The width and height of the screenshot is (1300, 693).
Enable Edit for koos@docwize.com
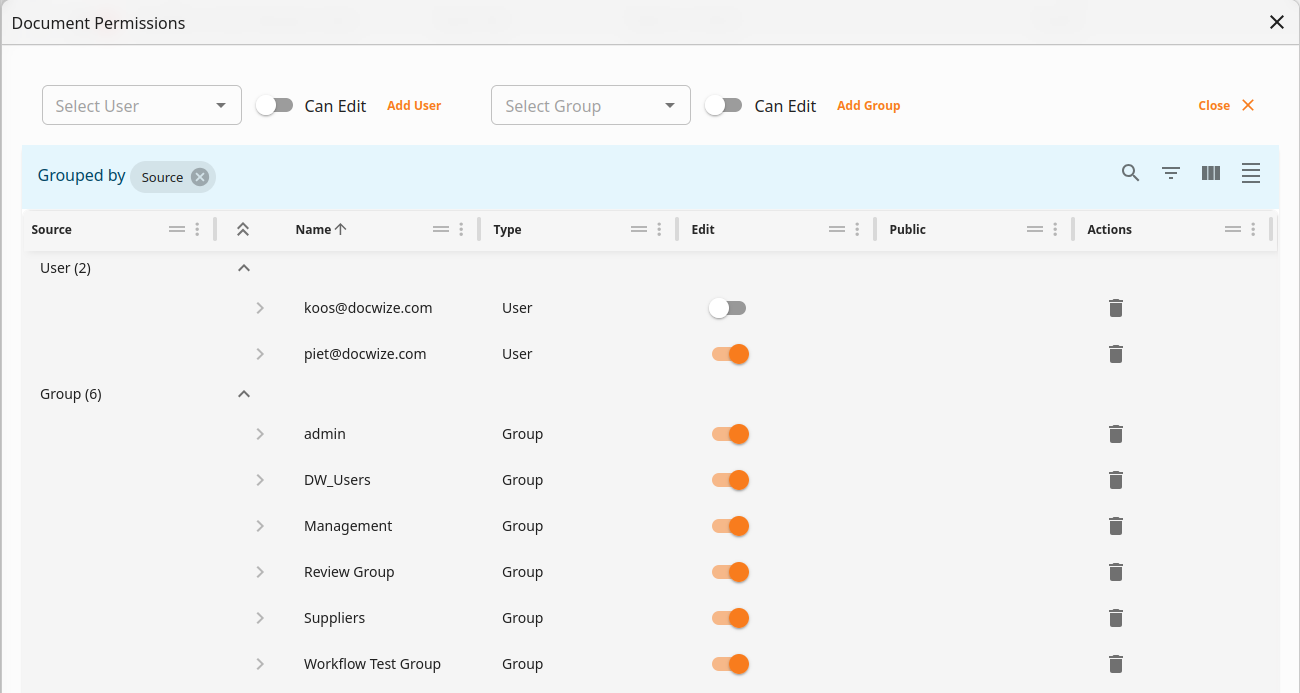pos(727,308)
